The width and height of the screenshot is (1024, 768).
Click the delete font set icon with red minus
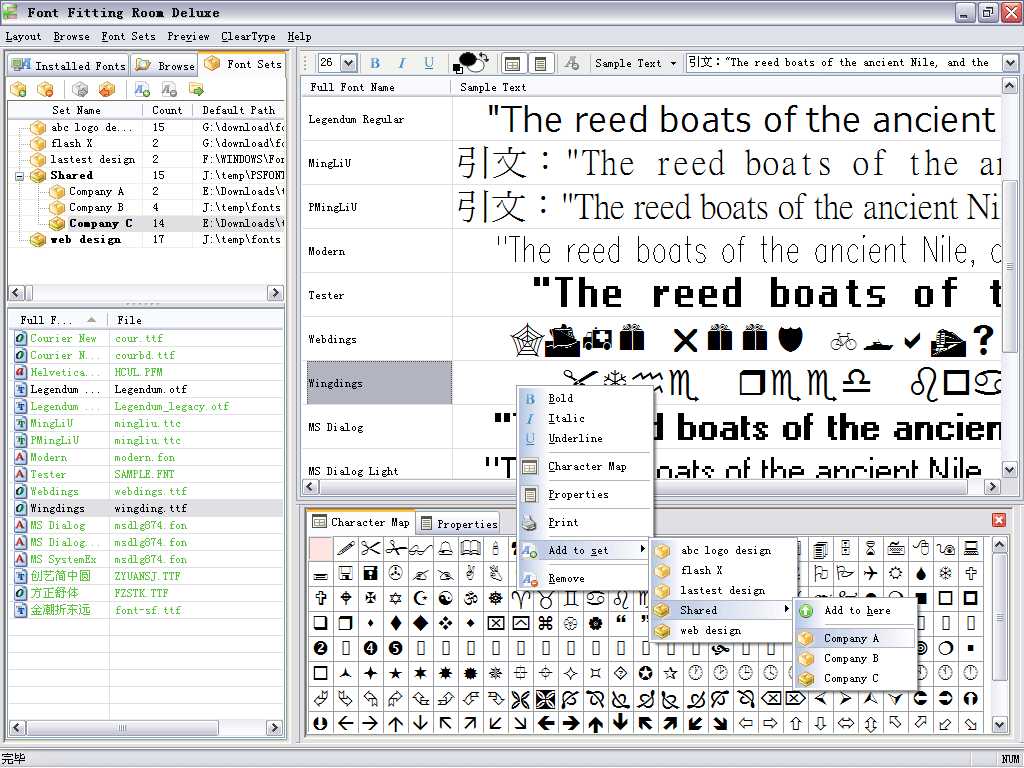(x=45, y=89)
